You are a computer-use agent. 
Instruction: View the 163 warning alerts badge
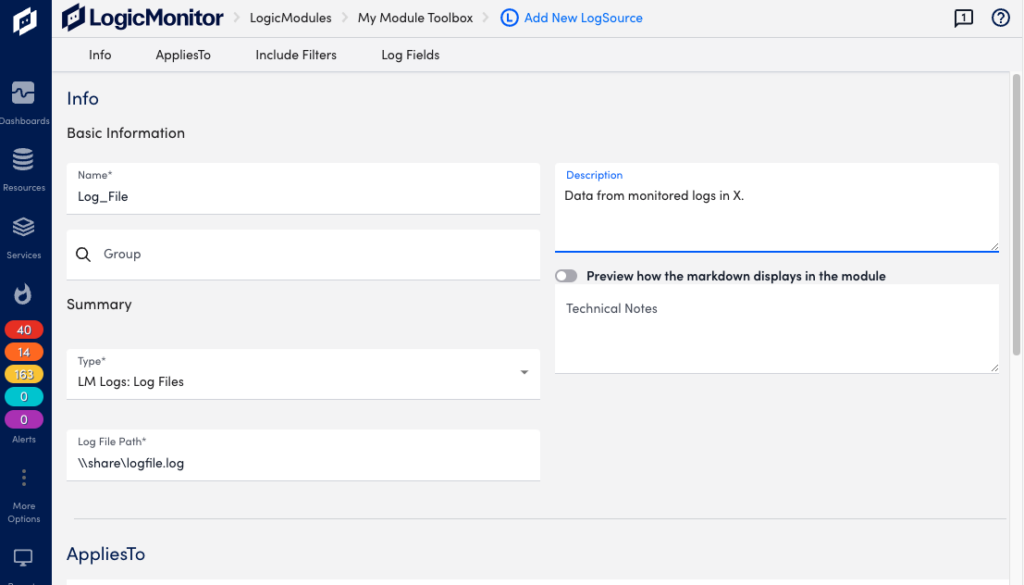(x=24, y=374)
